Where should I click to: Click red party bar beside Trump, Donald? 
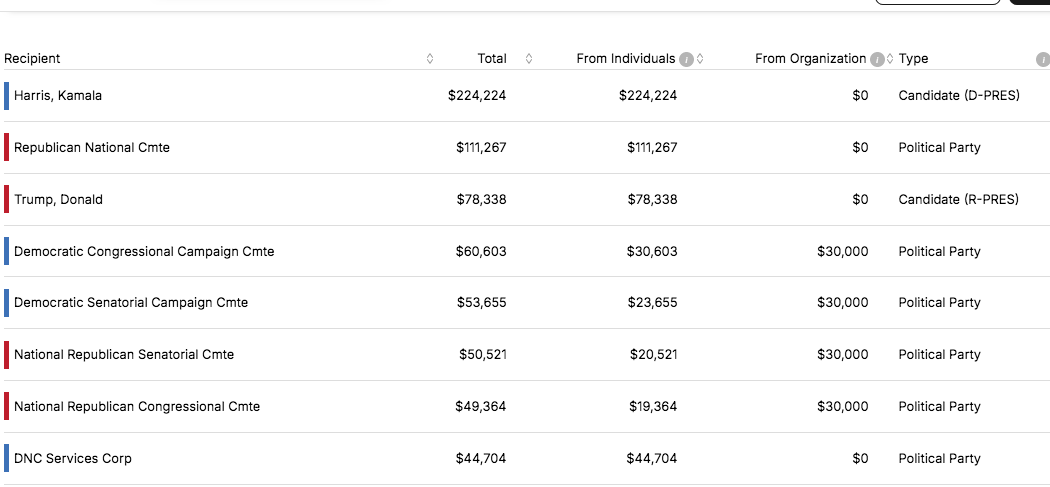coord(6,200)
